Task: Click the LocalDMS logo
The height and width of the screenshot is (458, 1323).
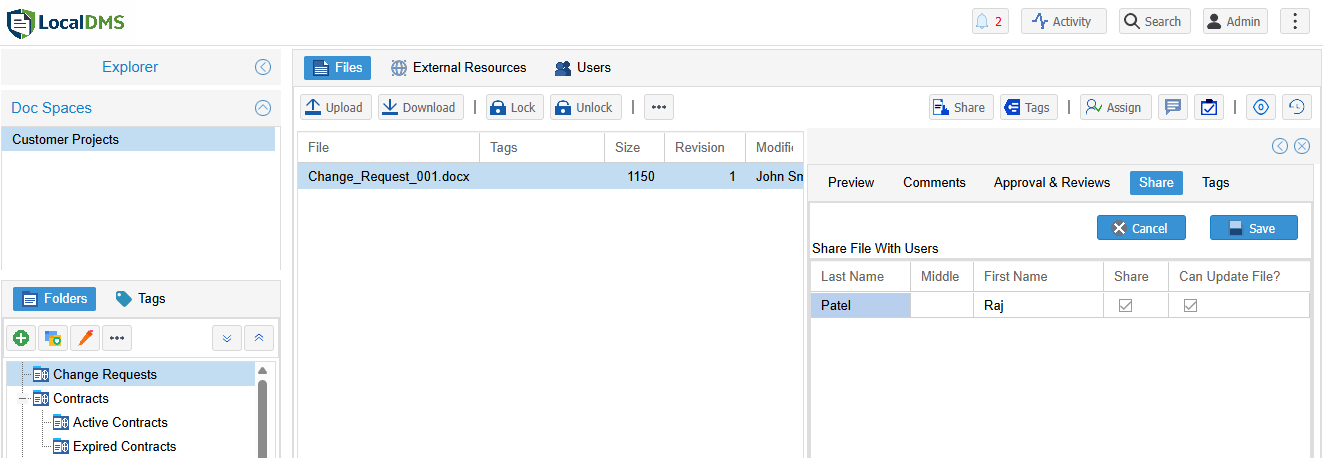Action: (x=66, y=22)
